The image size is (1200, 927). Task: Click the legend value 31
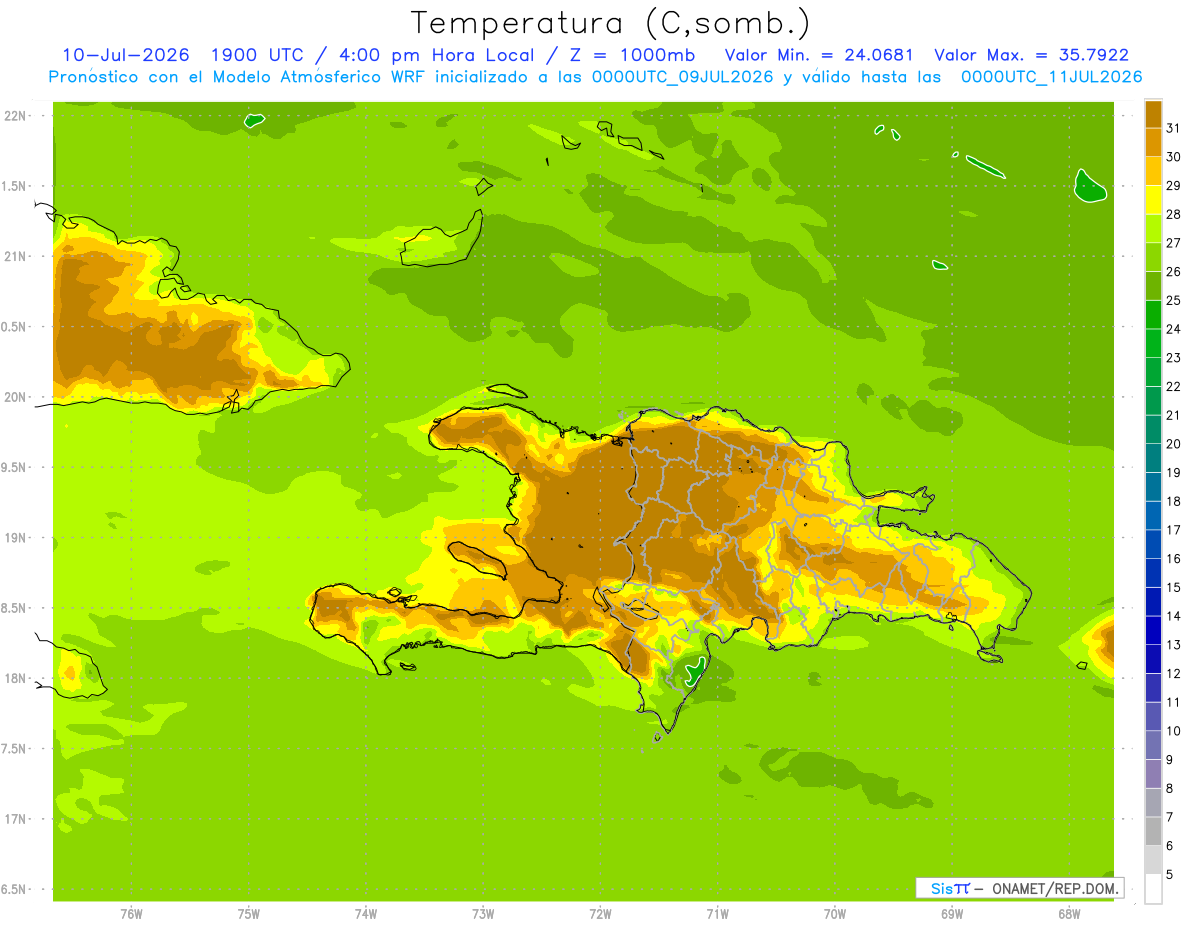(1173, 128)
